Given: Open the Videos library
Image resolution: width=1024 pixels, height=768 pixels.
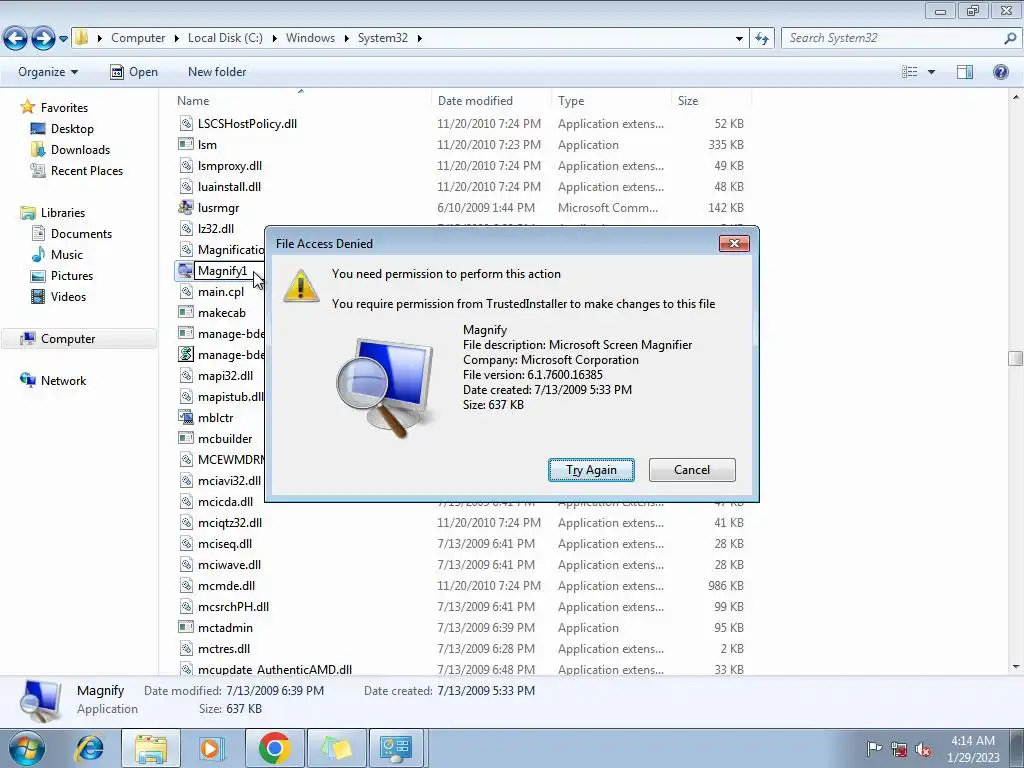Looking at the screenshot, I should pos(68,296).
